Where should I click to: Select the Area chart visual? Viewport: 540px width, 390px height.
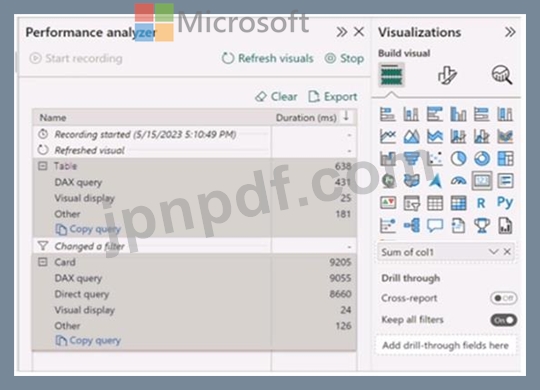pyautogui.click(x=411, y=136)
